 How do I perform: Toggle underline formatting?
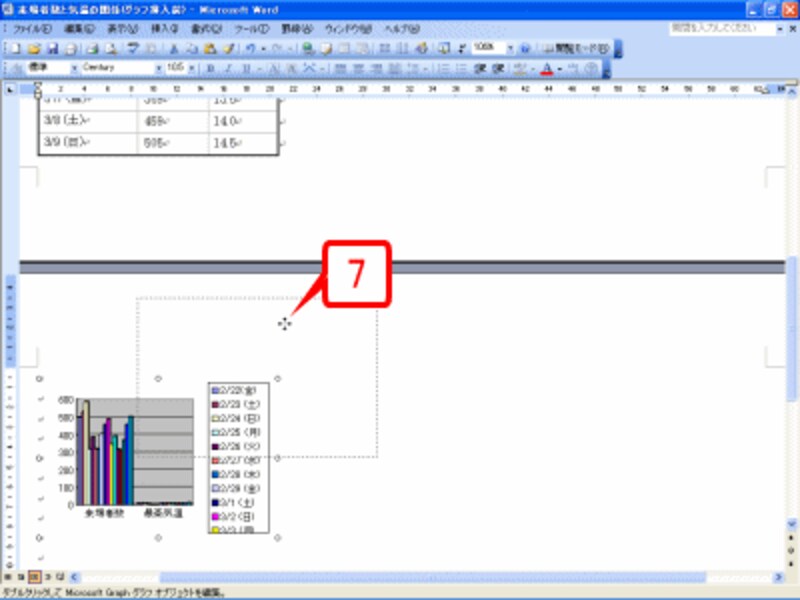tap(243, 68)
